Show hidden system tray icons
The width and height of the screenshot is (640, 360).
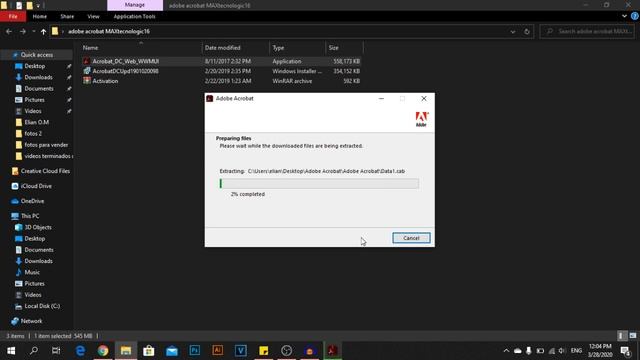506,351
